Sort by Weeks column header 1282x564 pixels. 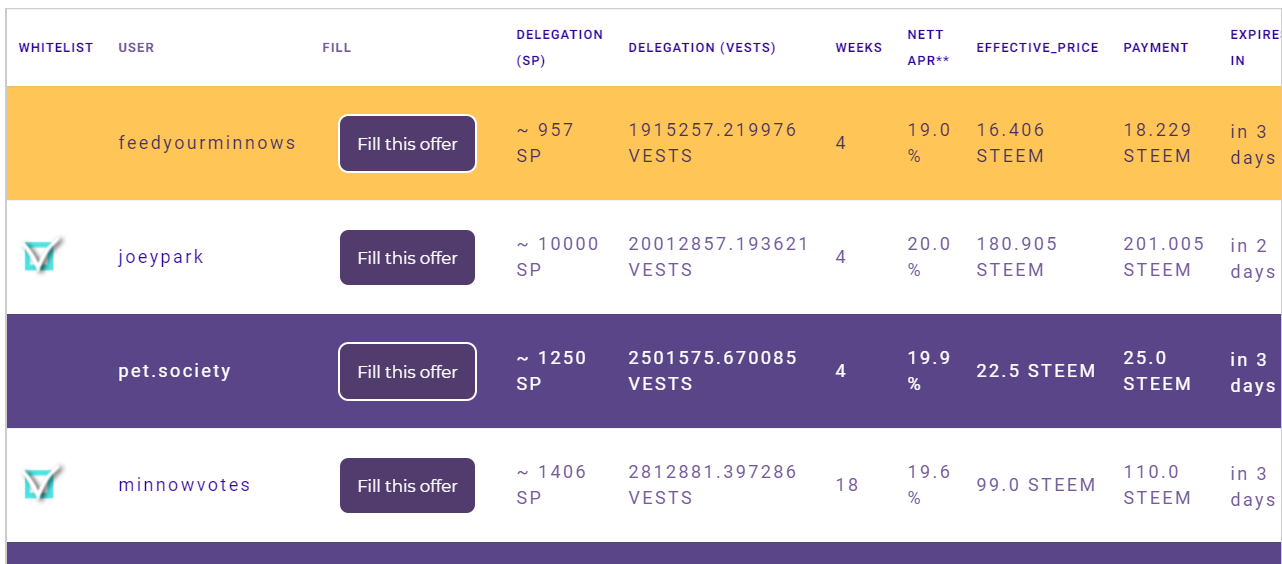click(x=859, y=48)
